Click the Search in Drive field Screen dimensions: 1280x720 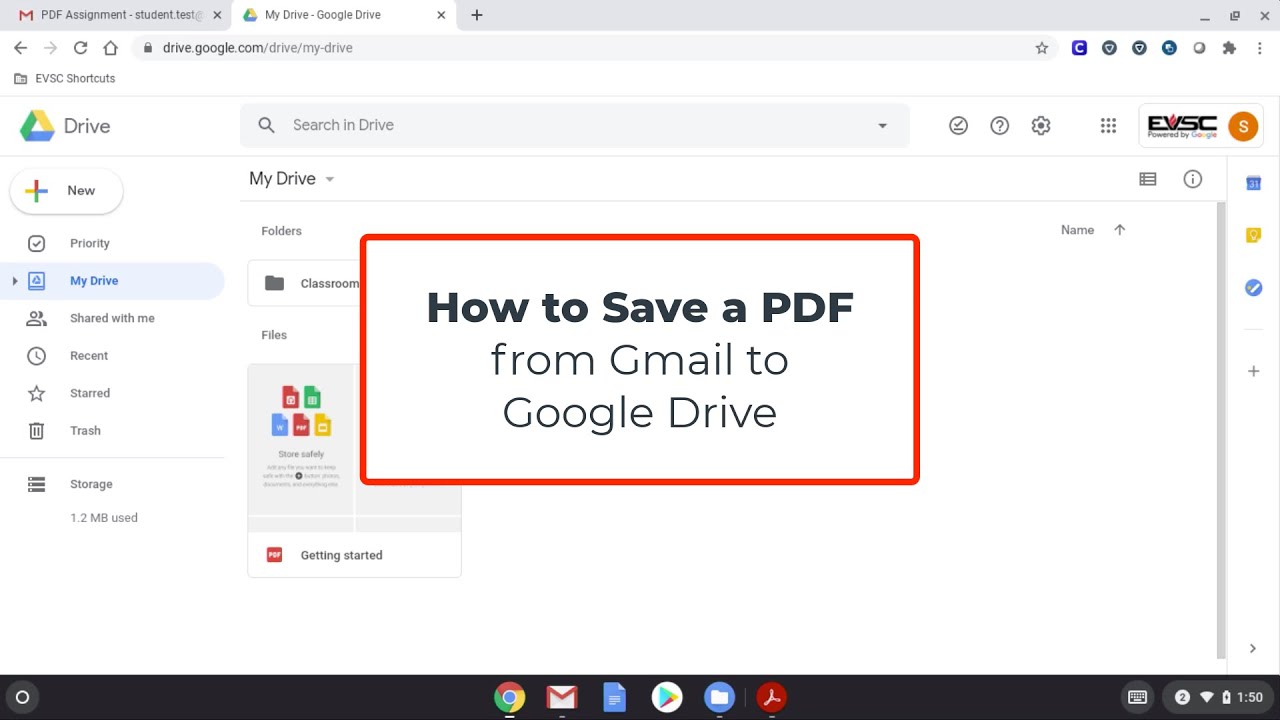click(x=575, y=125)
